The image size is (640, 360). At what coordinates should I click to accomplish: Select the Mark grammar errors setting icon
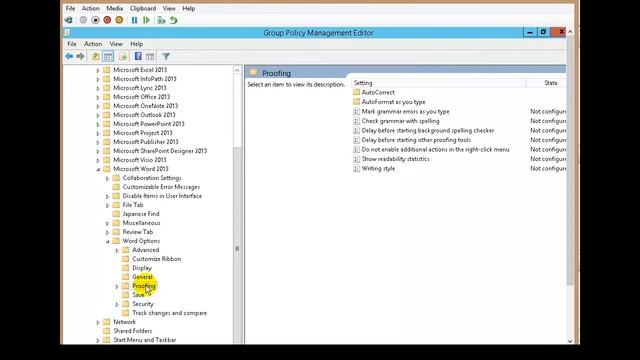point(356,111)
